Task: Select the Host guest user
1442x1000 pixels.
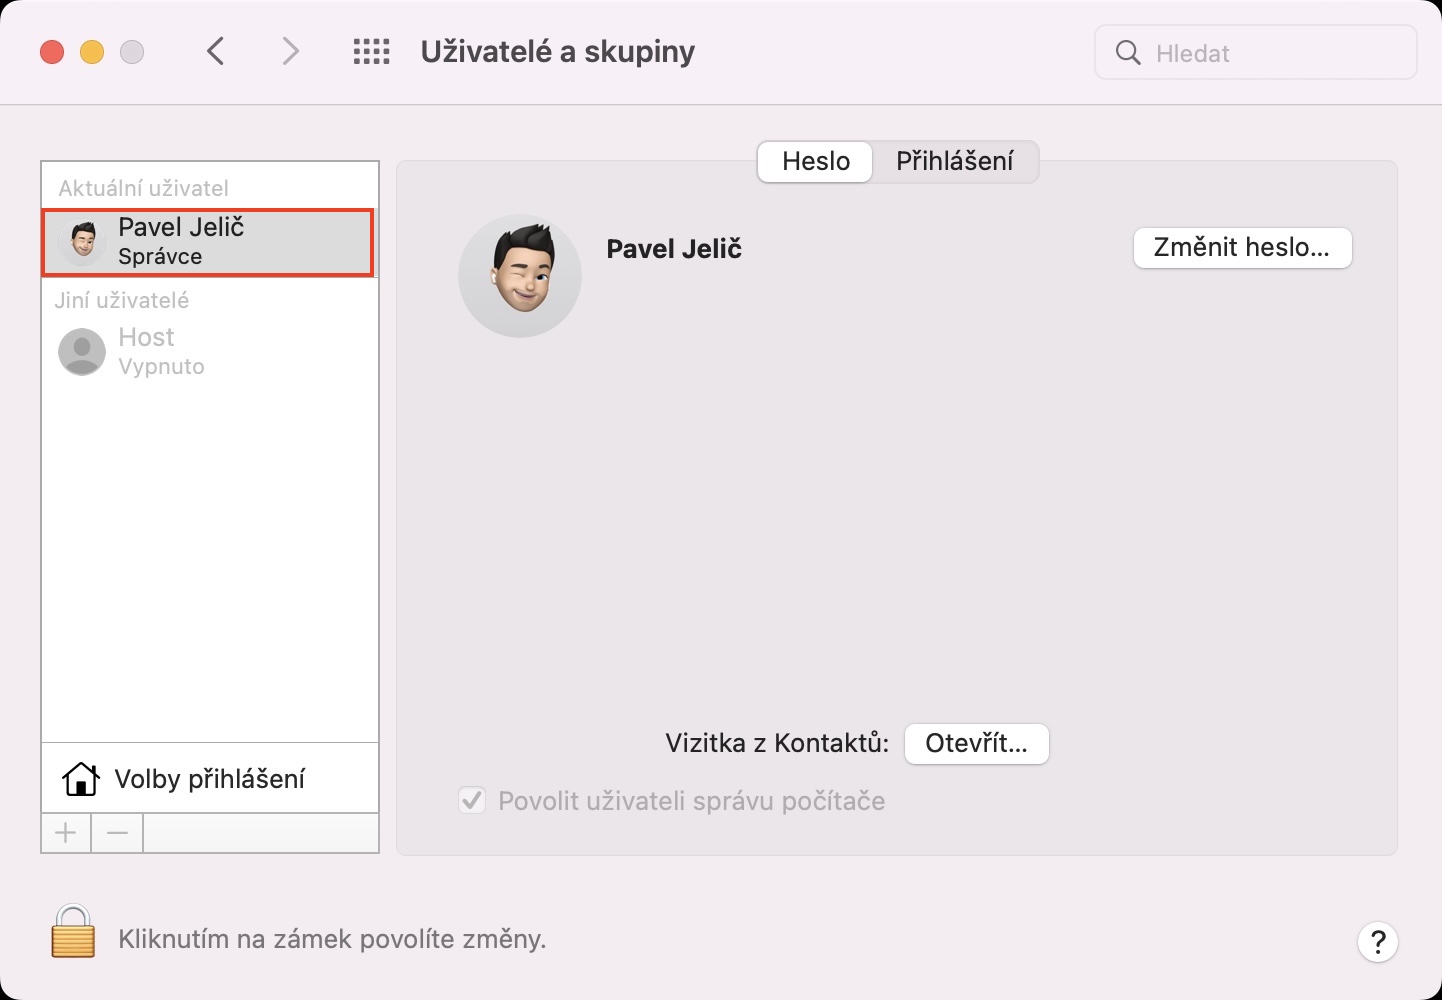Action: click(x=160, y=351)
